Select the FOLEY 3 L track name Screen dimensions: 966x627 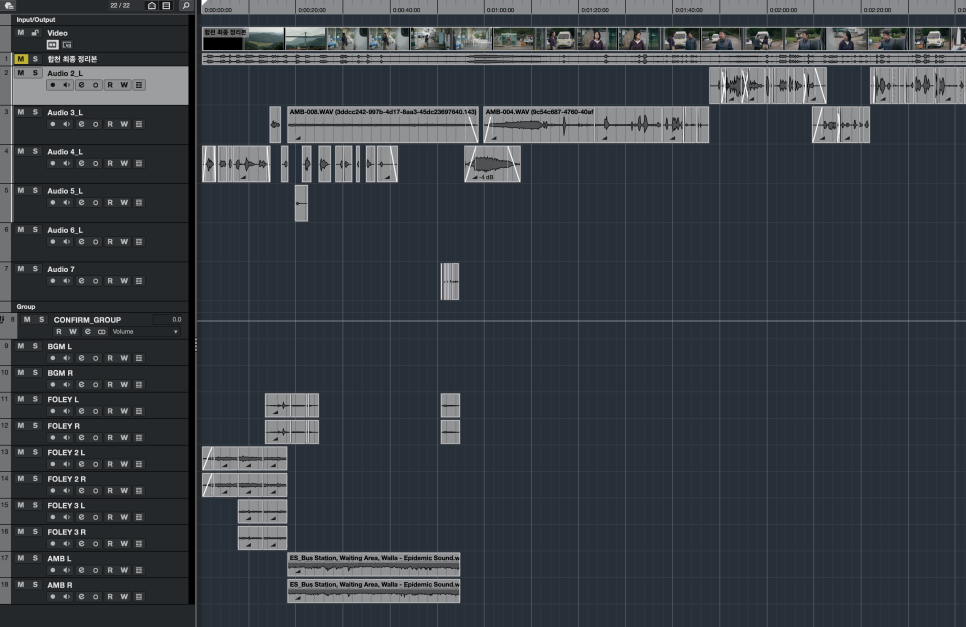click(x=66, y=505)
